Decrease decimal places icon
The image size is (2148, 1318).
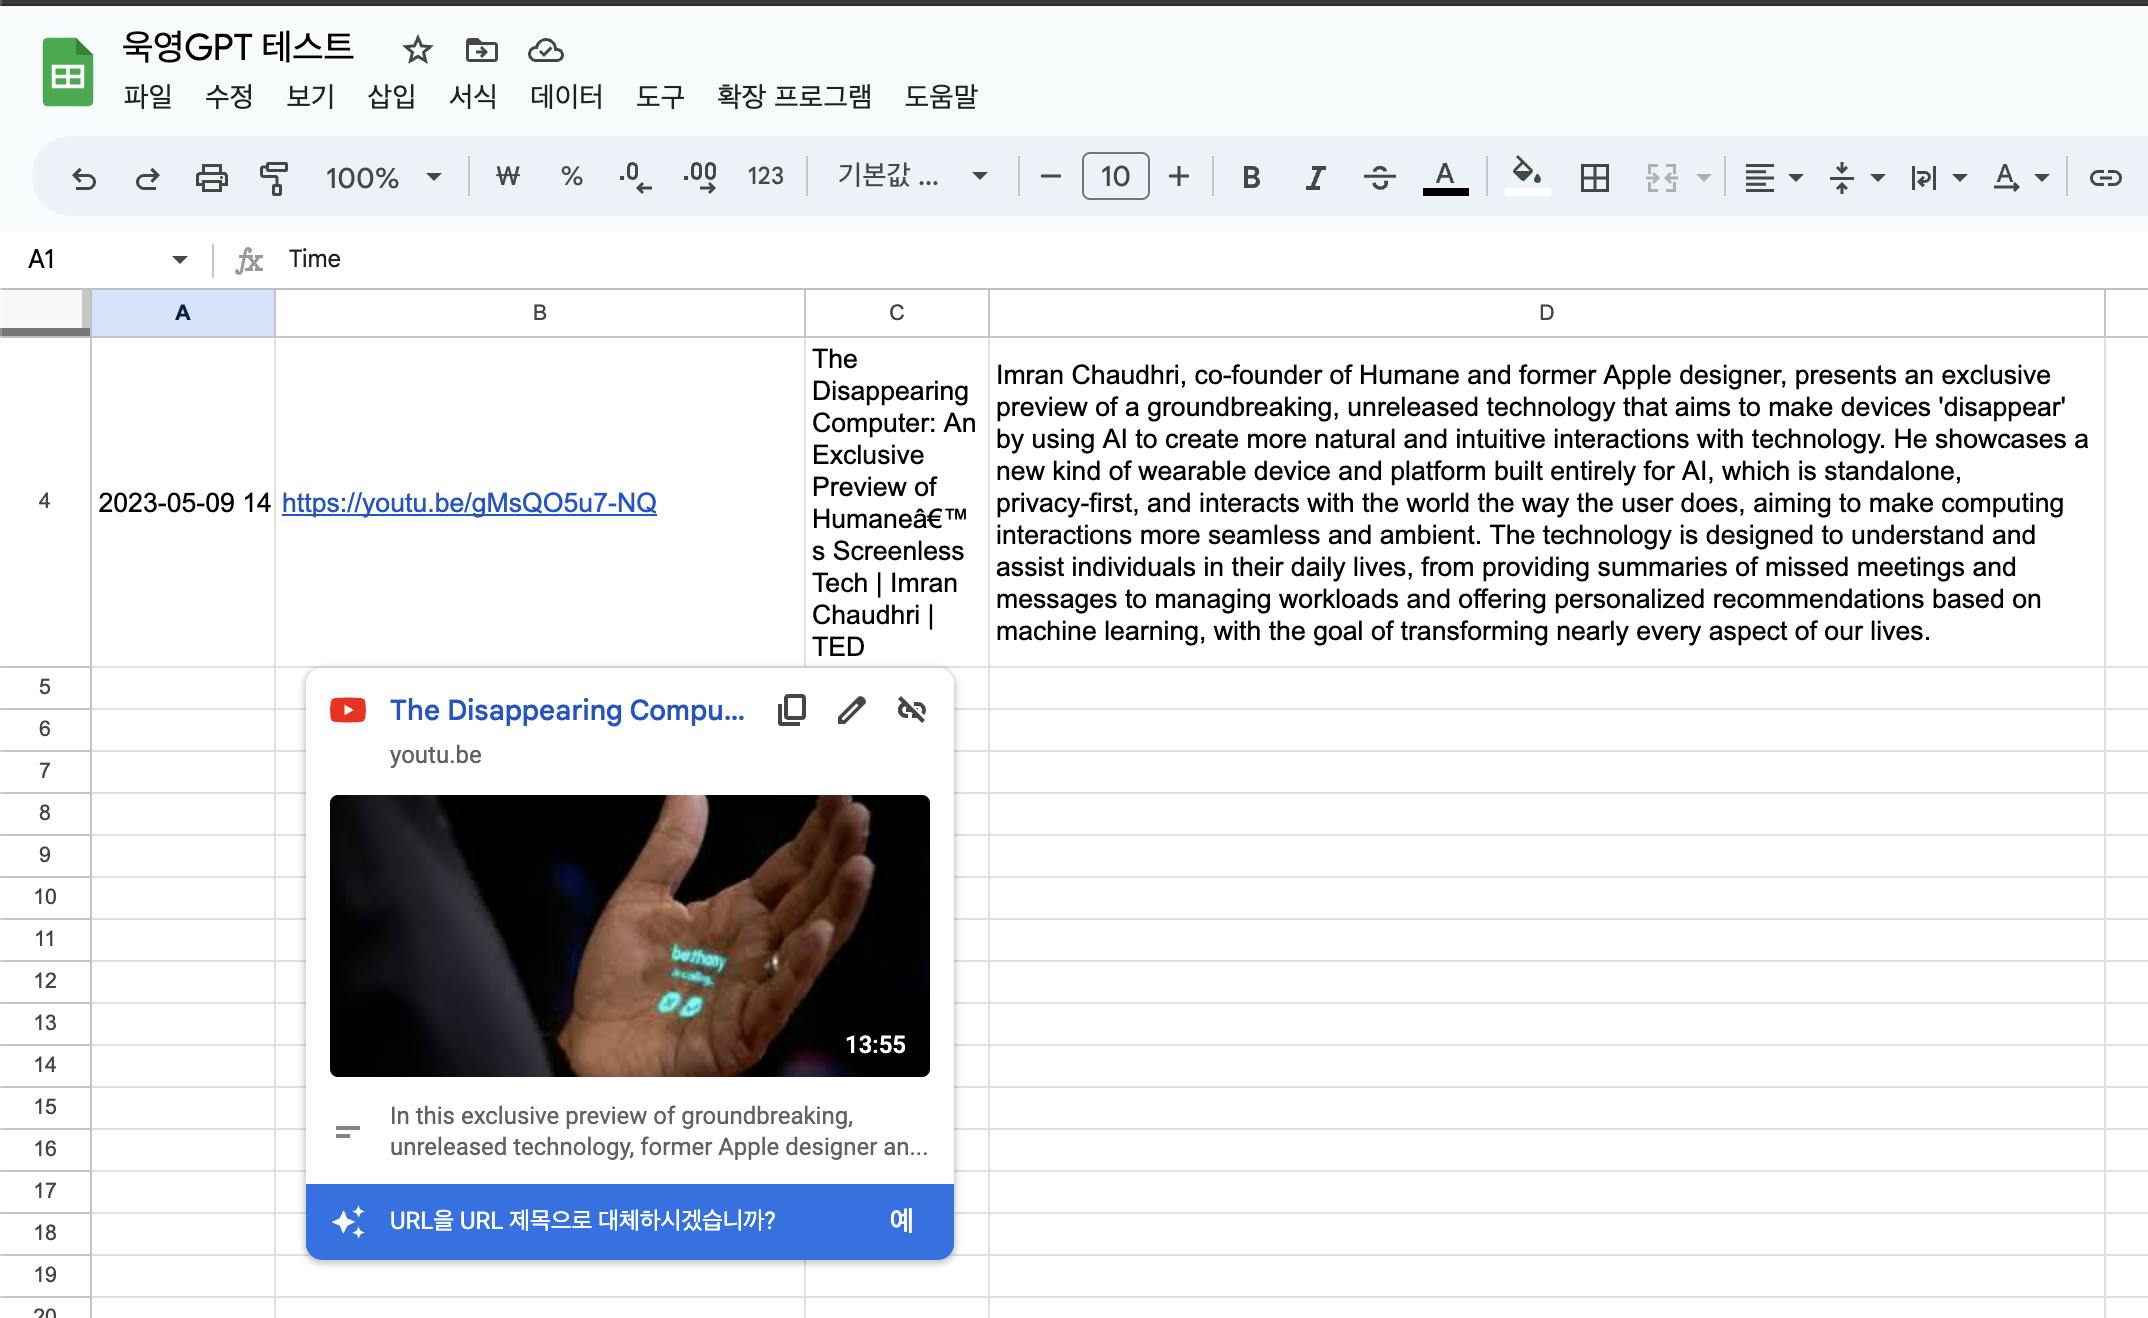tap(635, 177)
